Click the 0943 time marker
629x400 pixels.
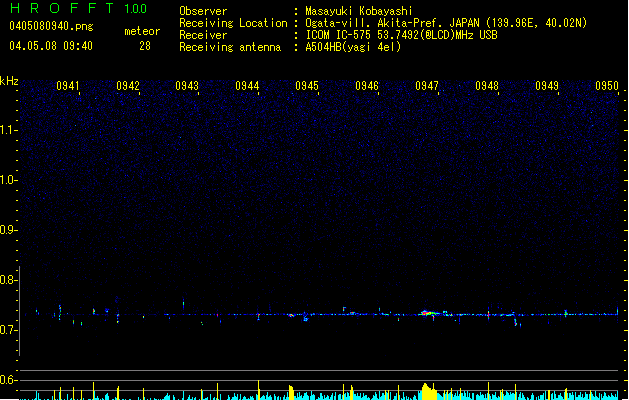coord(187,86)
